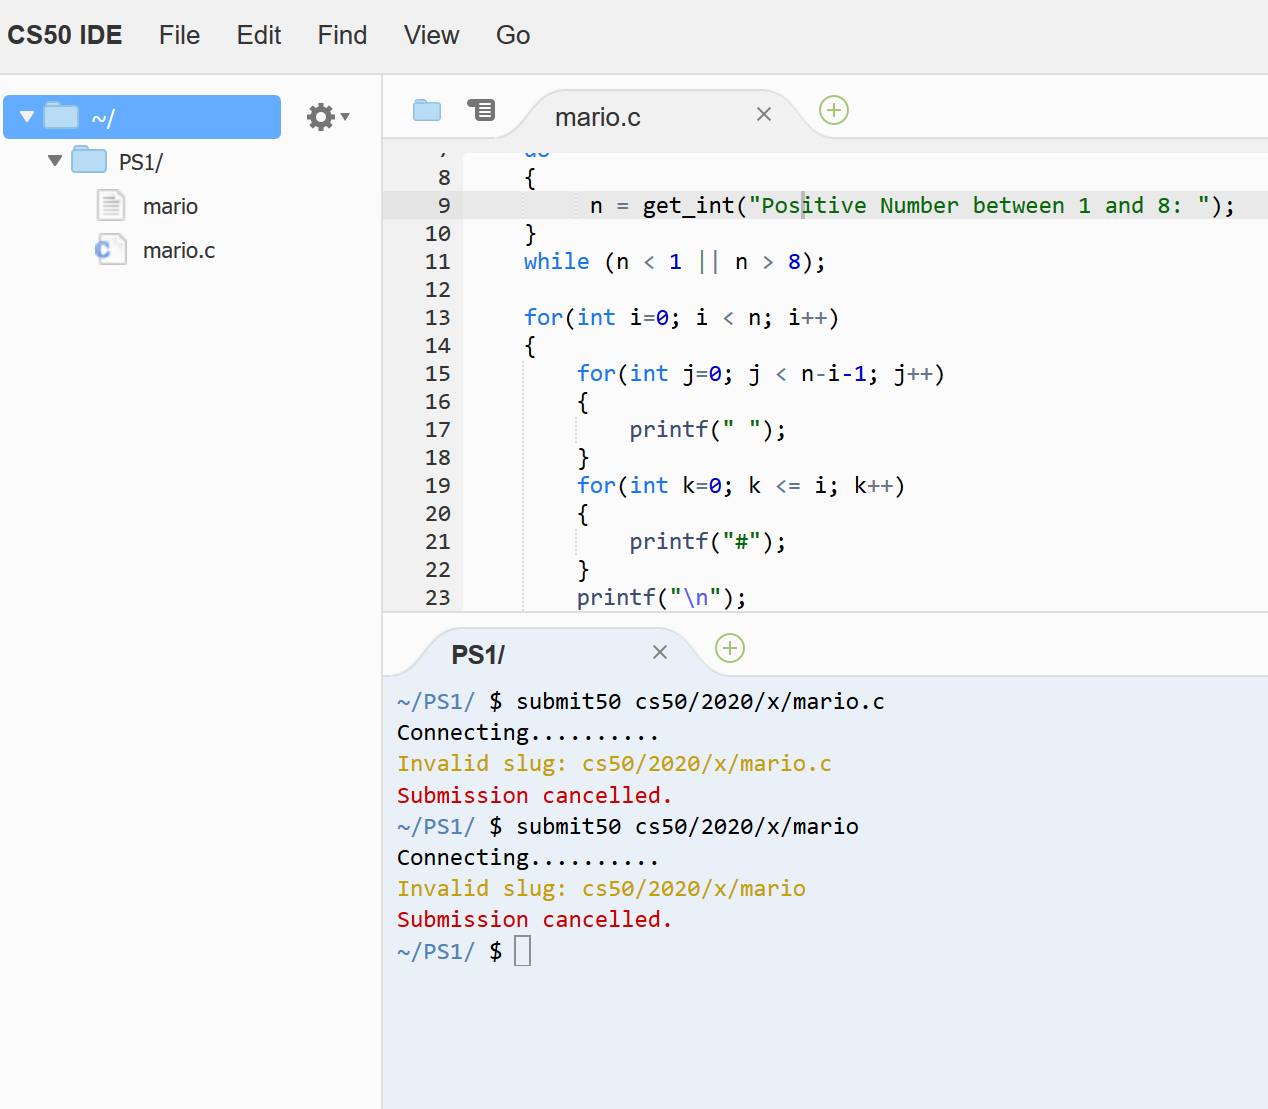Open the Edit menu
The width and height of the screenshot is (1268, 1109).
(259, 35)
